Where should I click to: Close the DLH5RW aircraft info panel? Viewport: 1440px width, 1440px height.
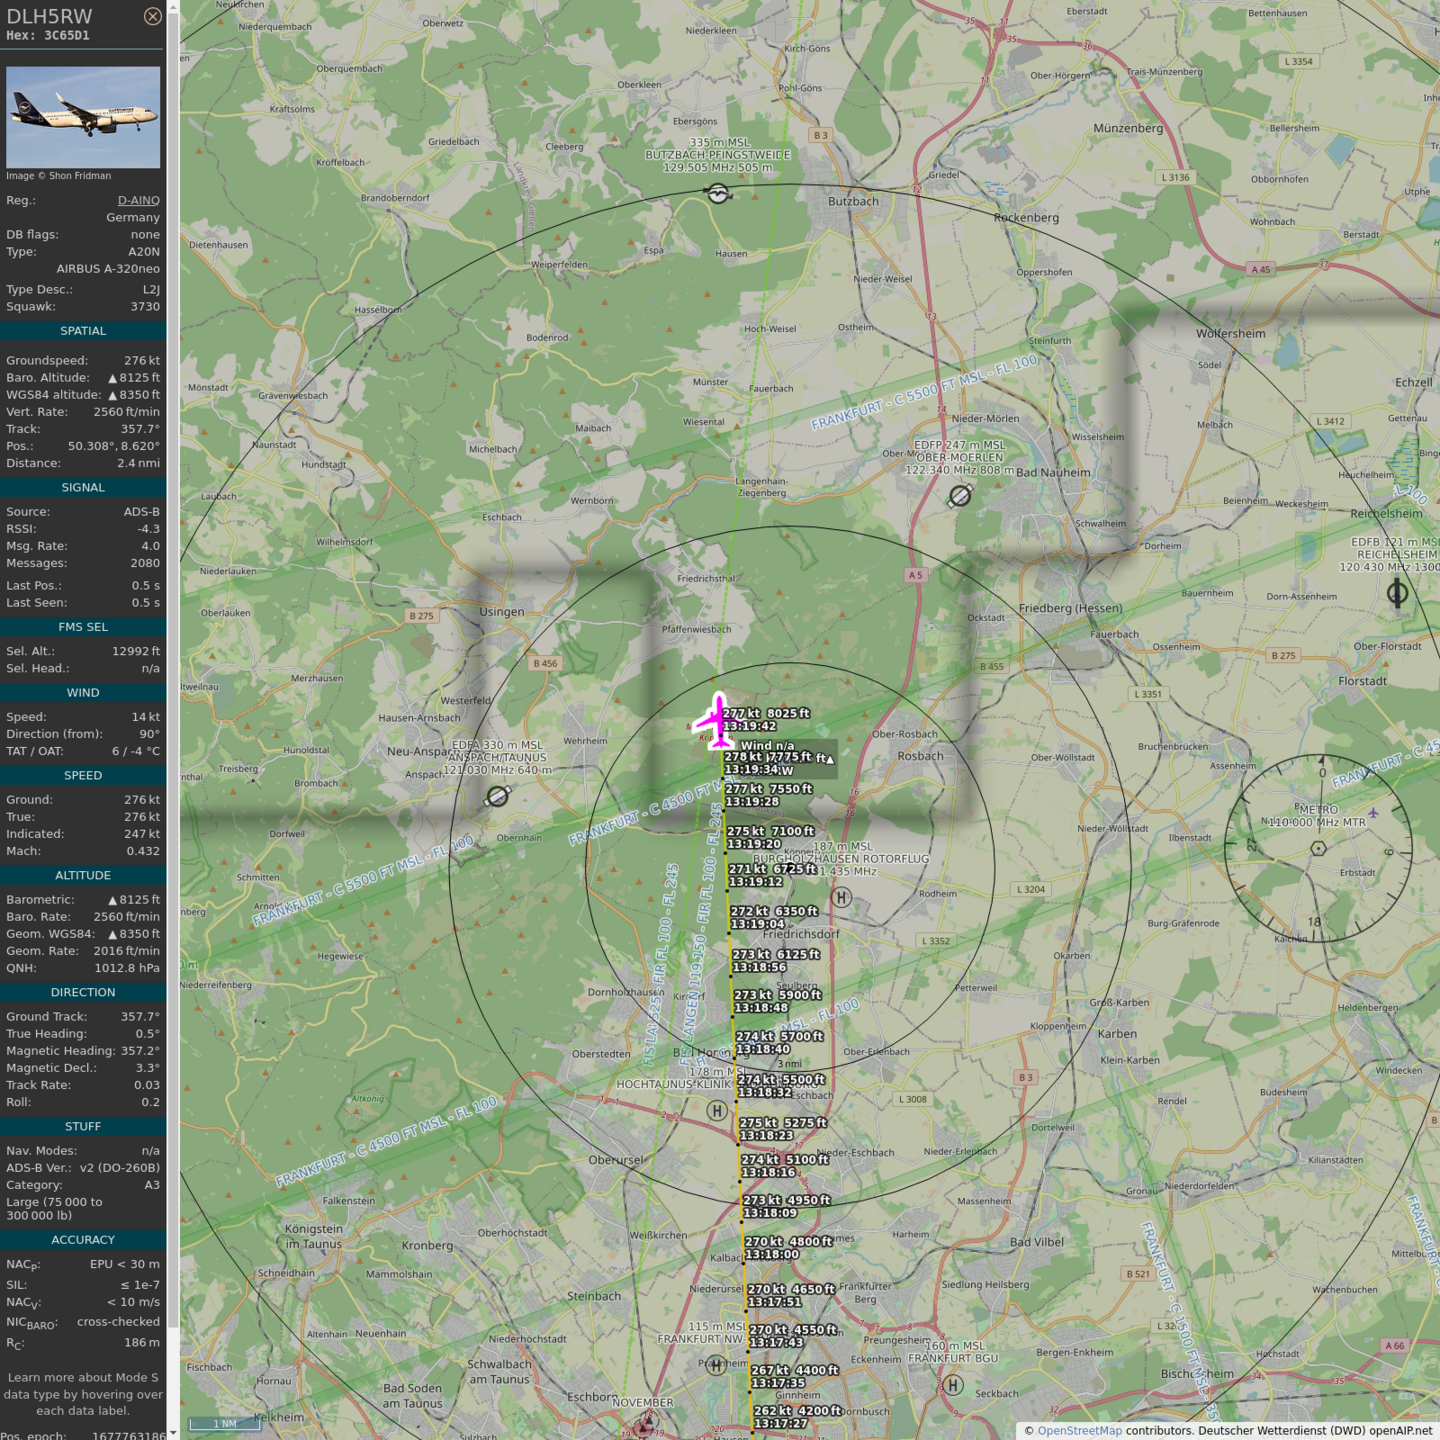tap(152, 16)
